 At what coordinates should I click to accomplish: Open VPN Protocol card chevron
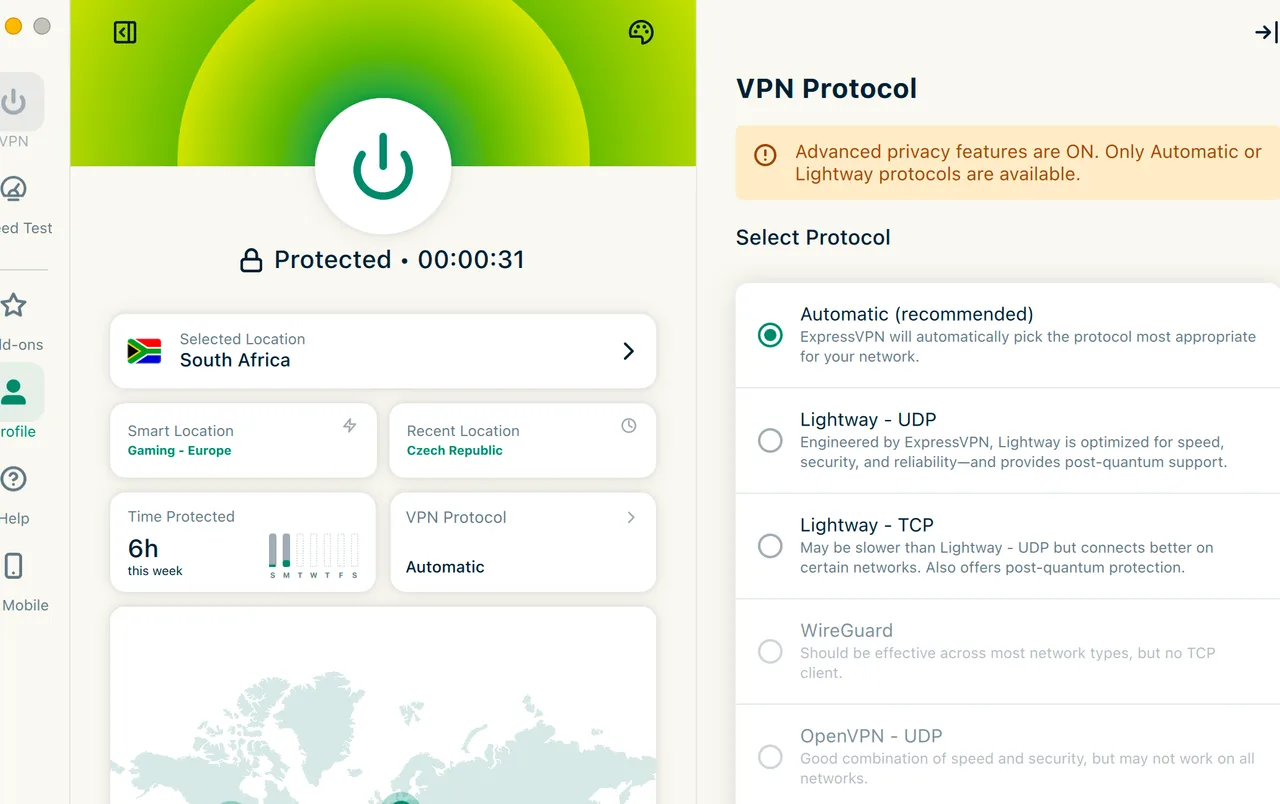tap(631, 517)
